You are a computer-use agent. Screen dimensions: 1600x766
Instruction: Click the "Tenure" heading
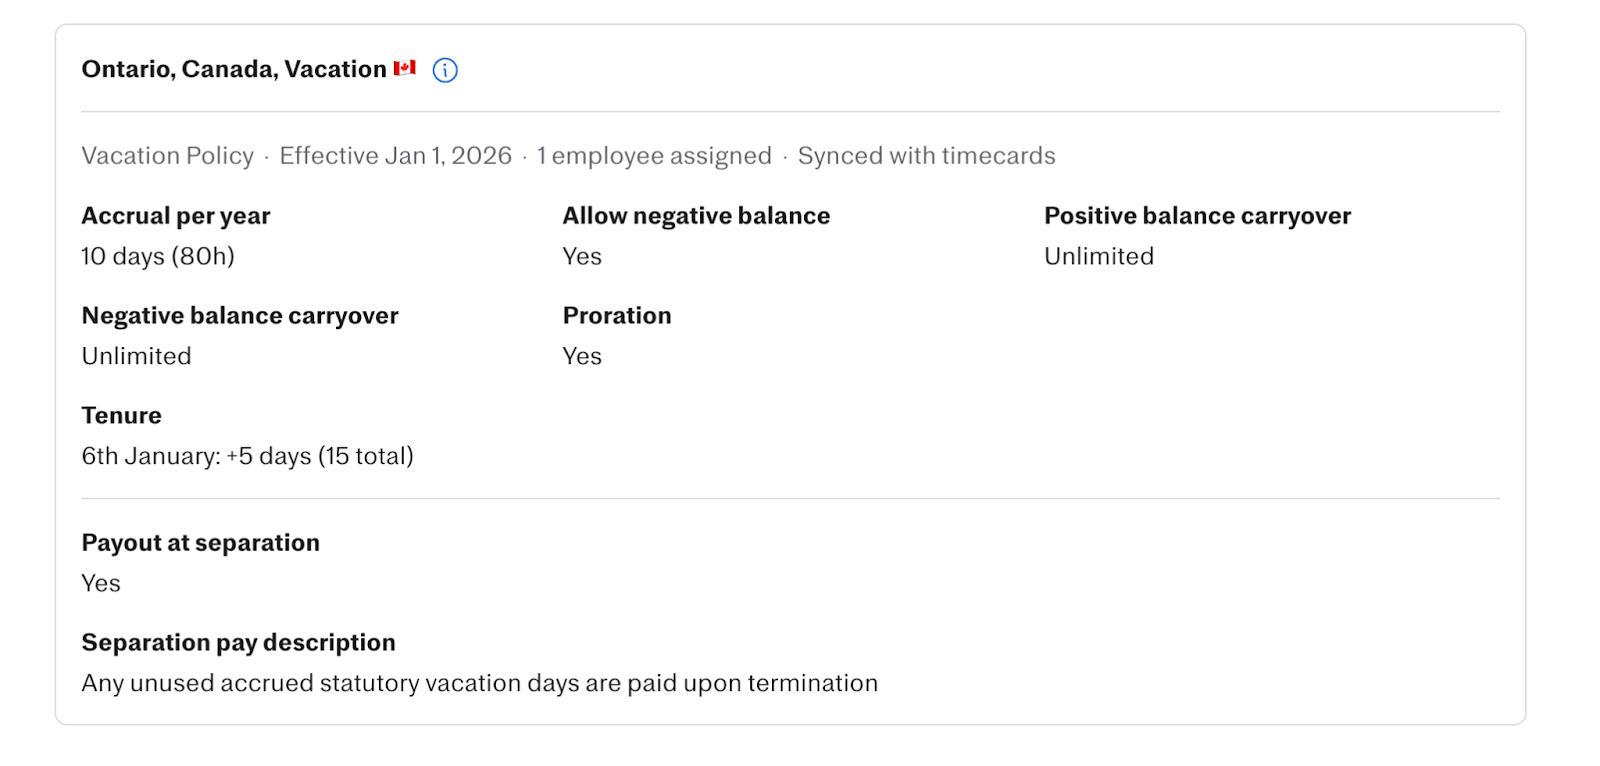(121, 416)
